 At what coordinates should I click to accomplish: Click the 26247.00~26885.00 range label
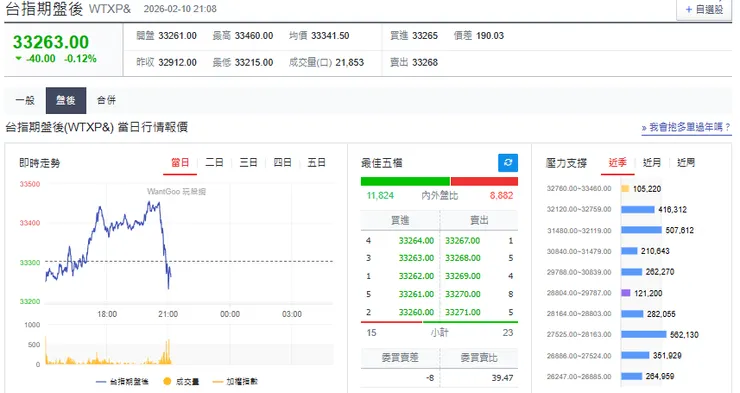[579, 376]
